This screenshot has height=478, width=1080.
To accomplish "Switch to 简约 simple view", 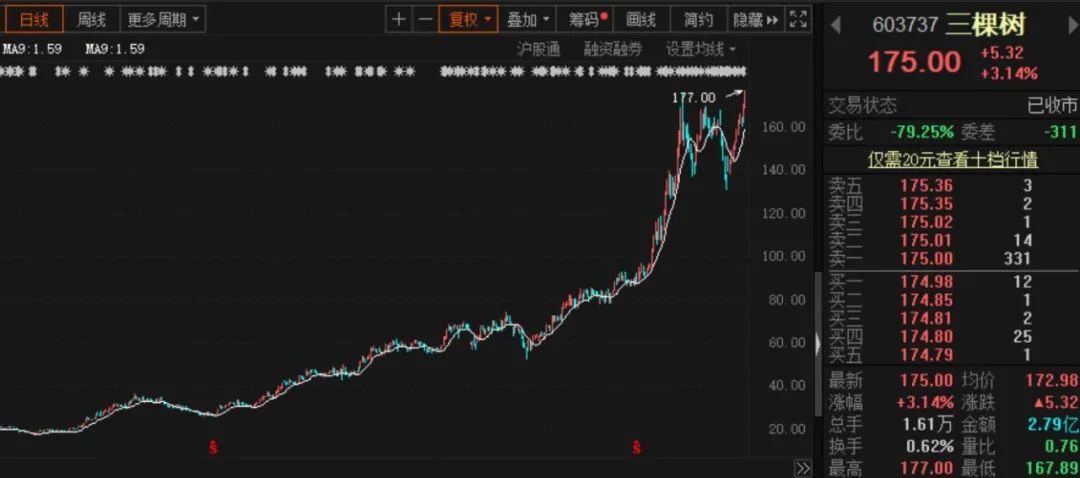I will (698, 20).
